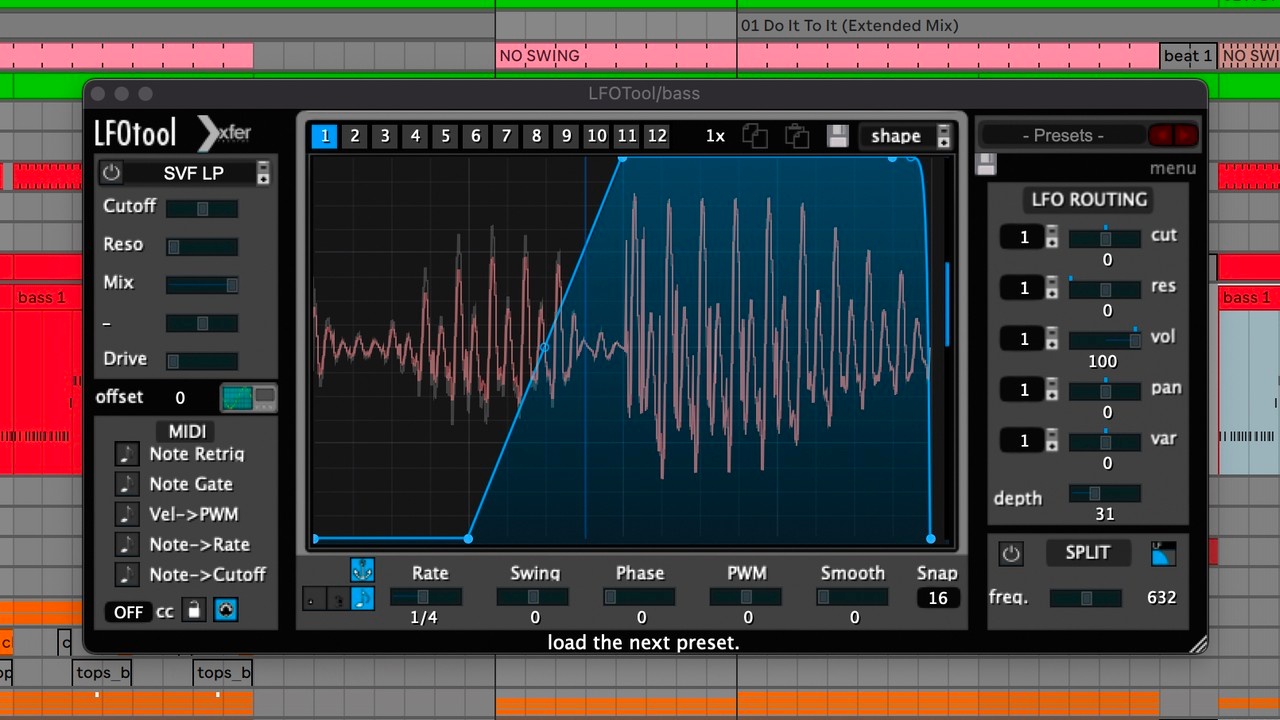Adjust the vol routing amount slider
This screenshot has height=720, width=1280.
point(1105,340)
